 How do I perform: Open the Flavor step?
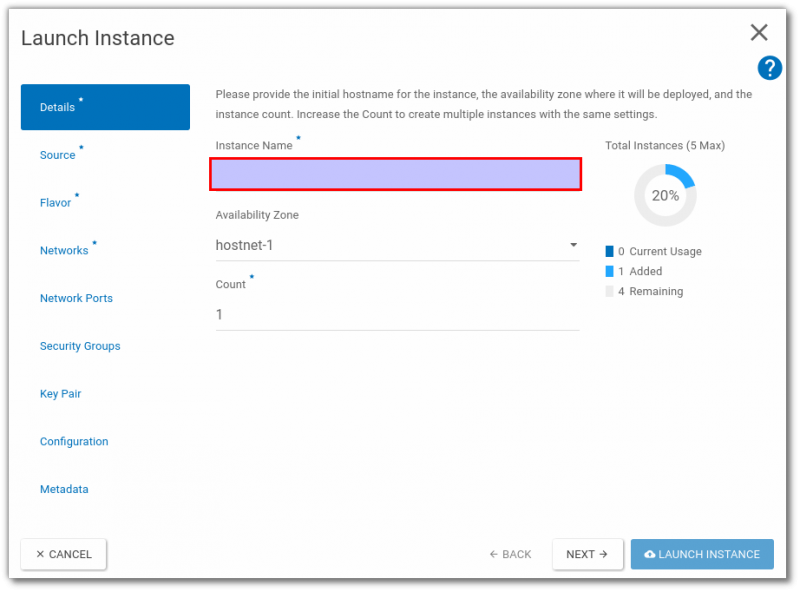(55, 203)
